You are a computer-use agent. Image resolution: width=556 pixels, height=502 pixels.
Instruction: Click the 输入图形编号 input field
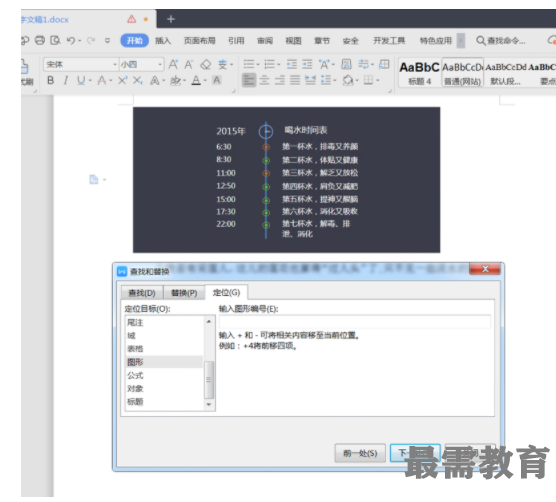355,322
